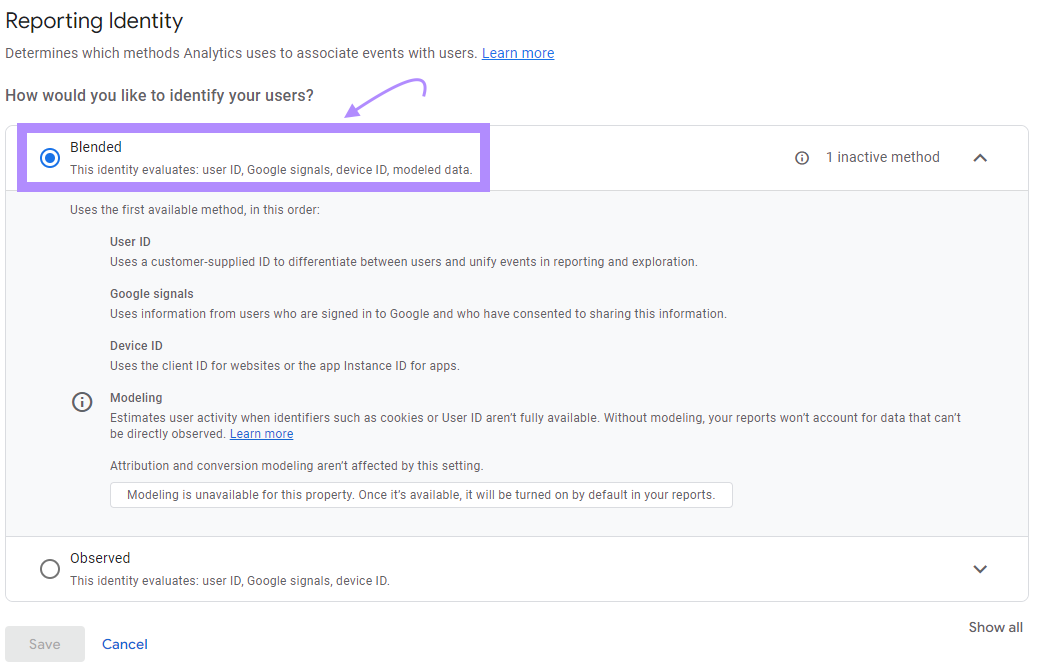
Task: Click the 'Reporting Identity' heading
Action: (x=94, y=20)
